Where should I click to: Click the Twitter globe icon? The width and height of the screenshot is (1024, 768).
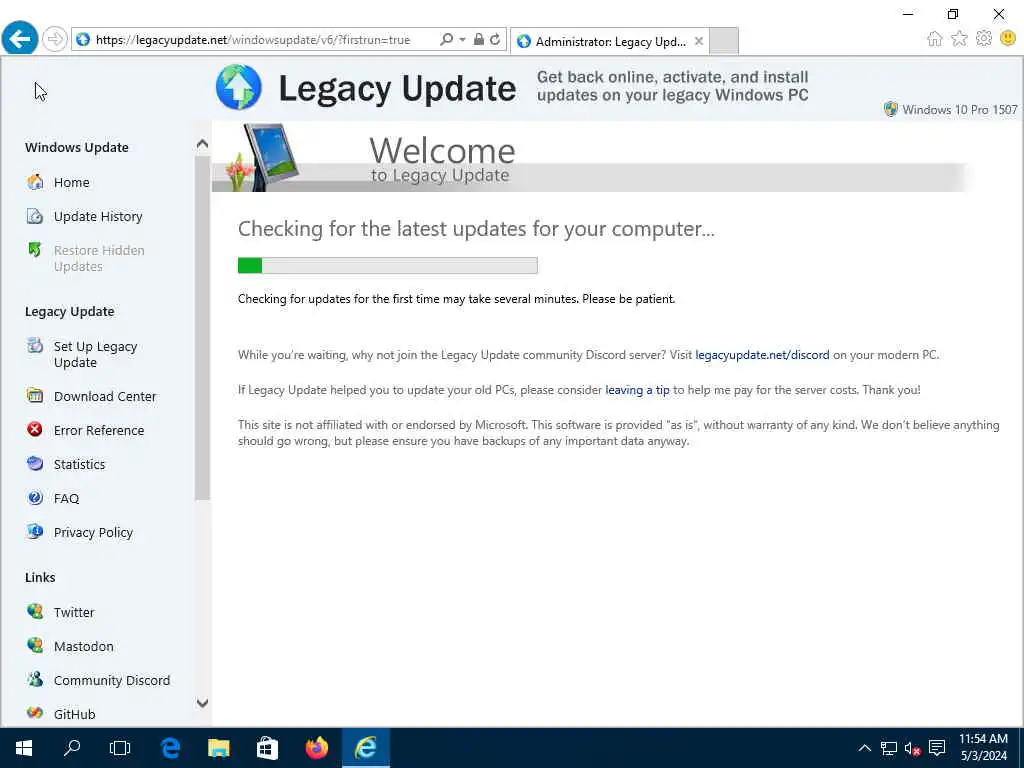pyautogui.click(x=35, y=611)
